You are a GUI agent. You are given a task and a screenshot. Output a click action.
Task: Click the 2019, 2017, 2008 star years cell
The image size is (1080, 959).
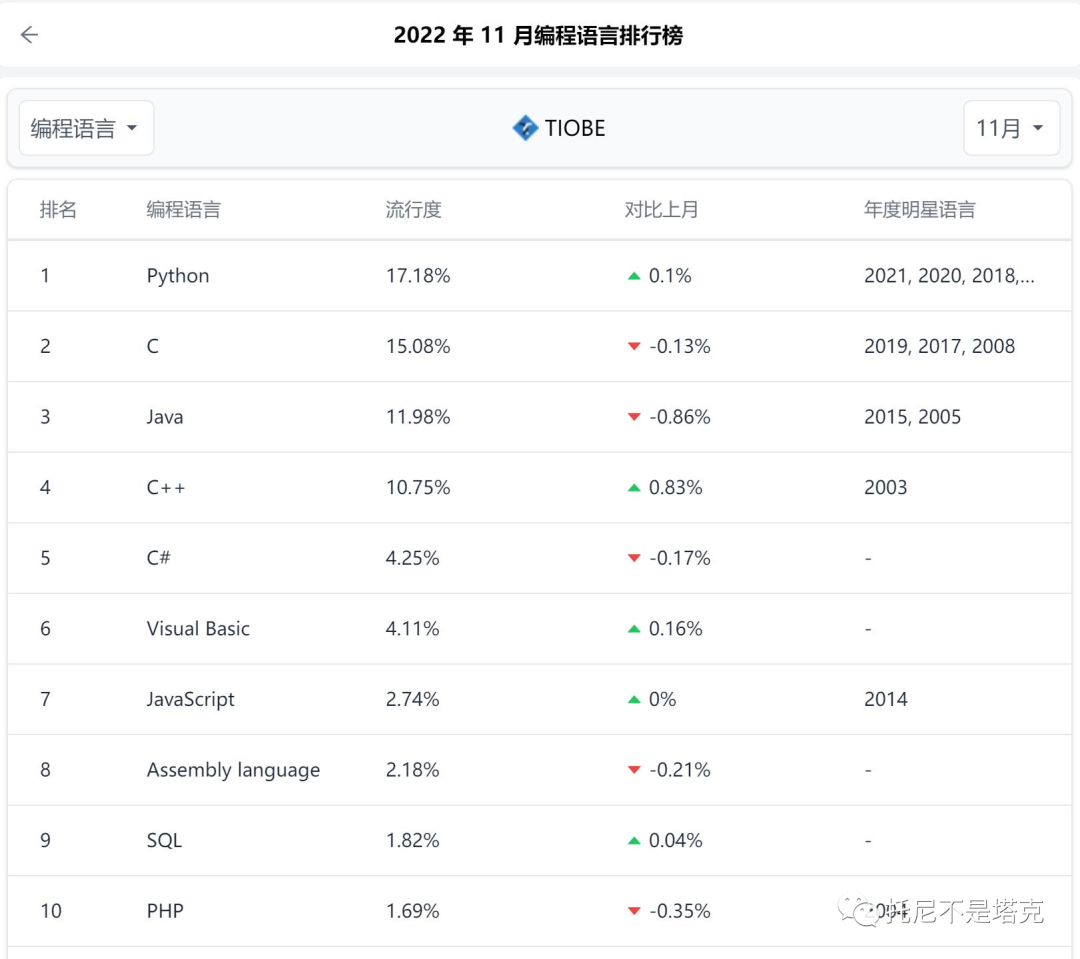[939, 346]
